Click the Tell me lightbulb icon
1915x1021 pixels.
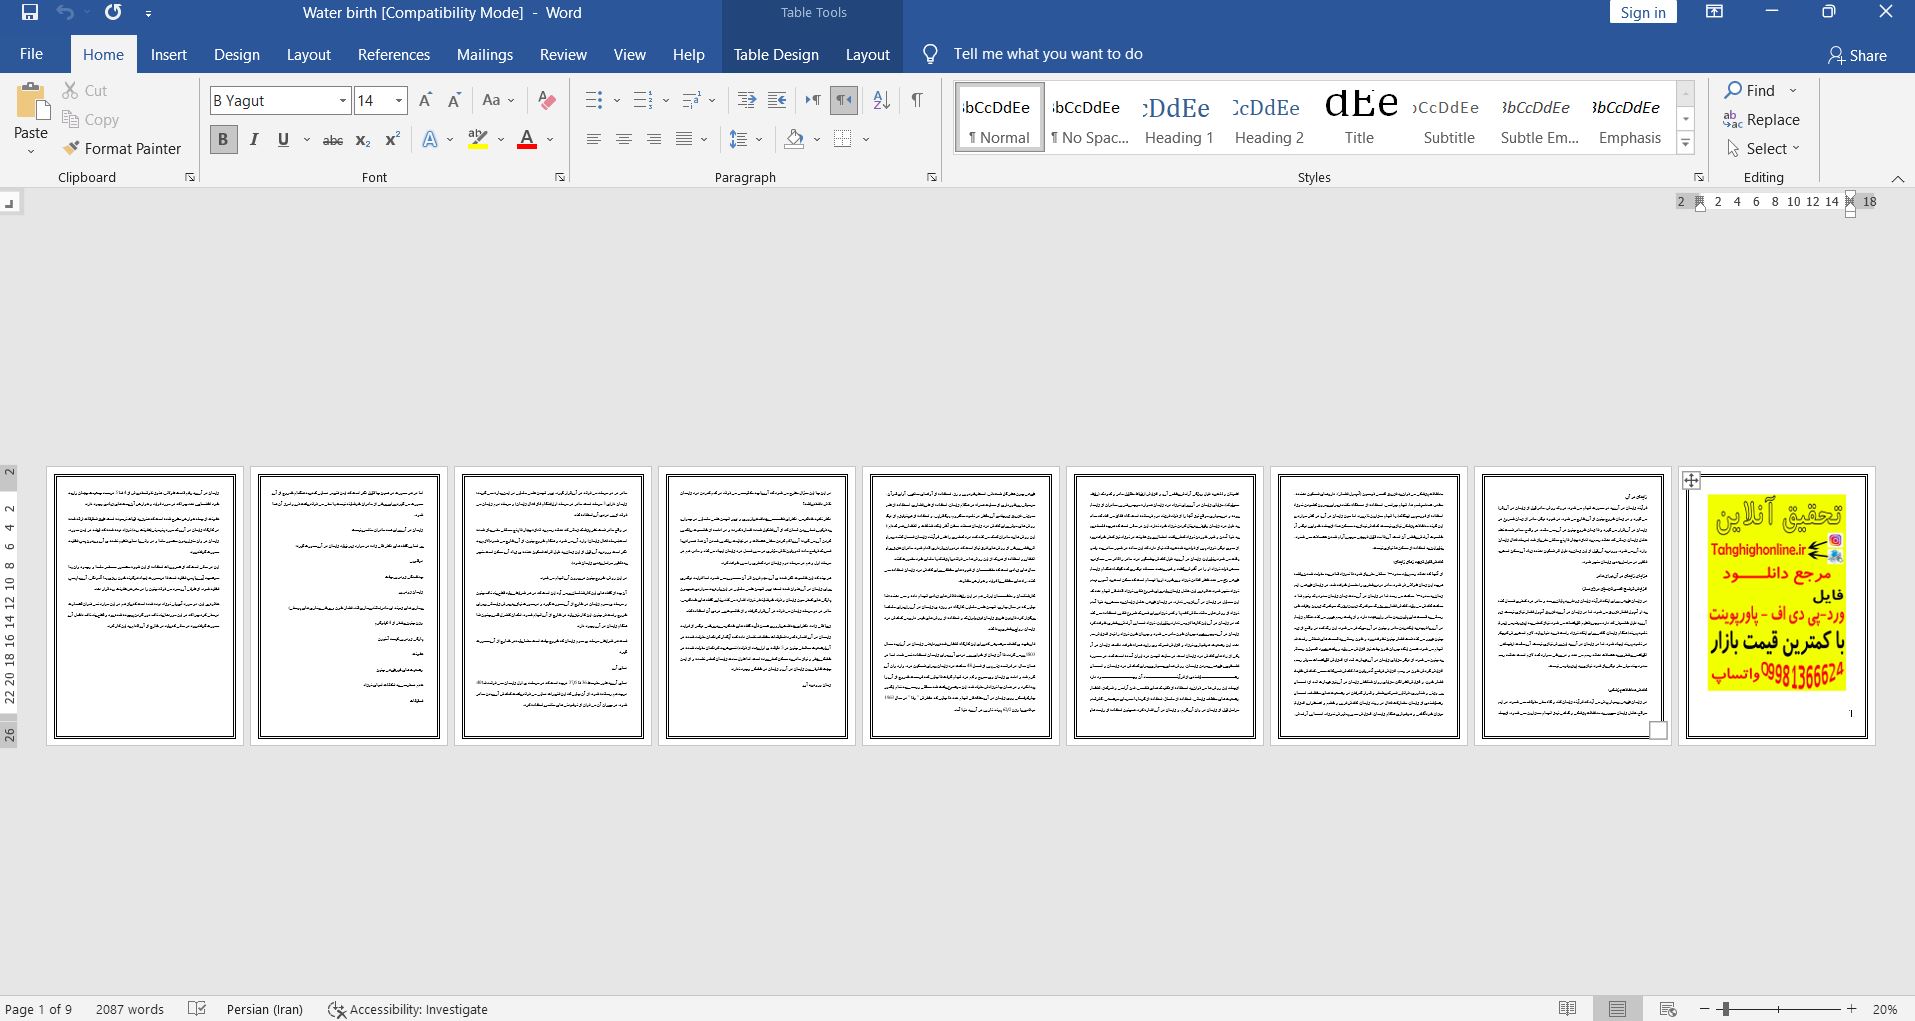[930, 54]
